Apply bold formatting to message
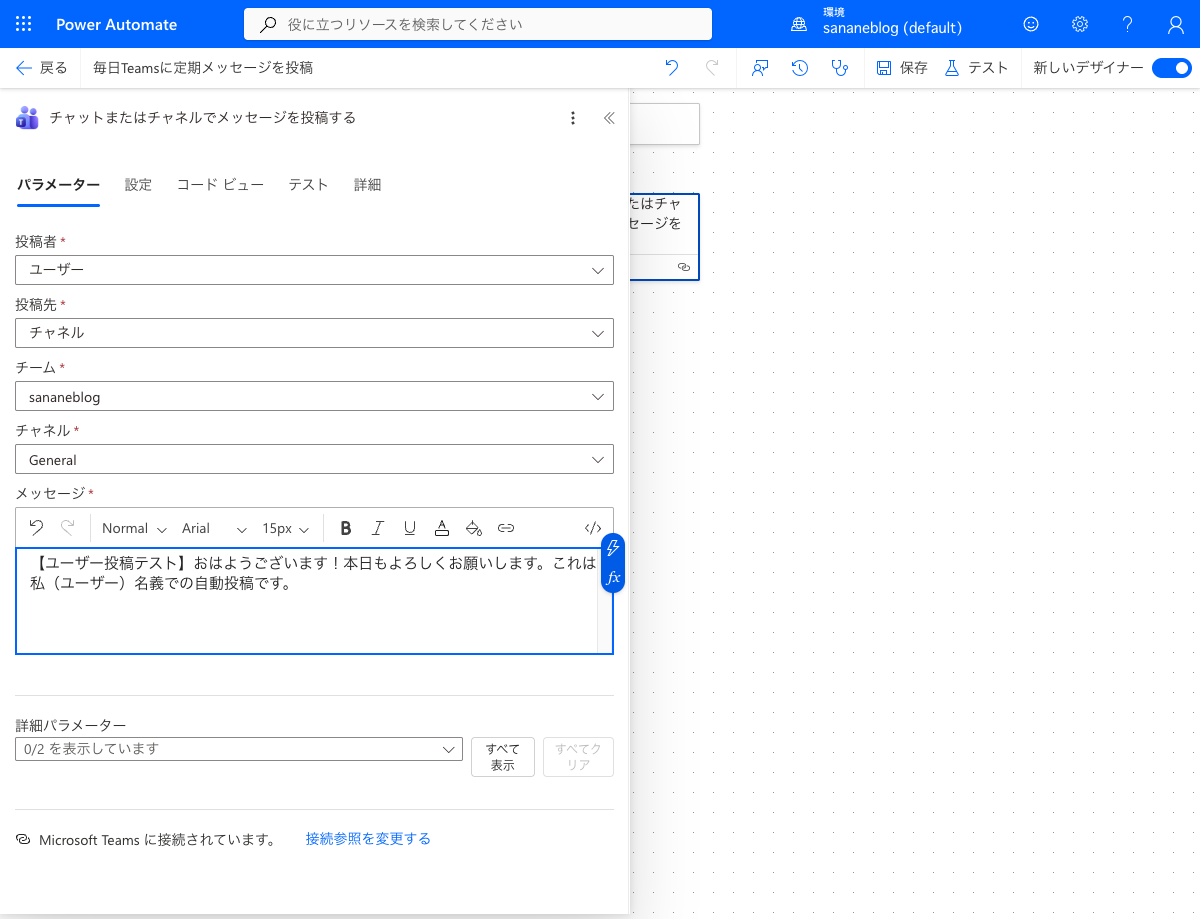This screenshot has width=1200, height=919. point(346,528)
